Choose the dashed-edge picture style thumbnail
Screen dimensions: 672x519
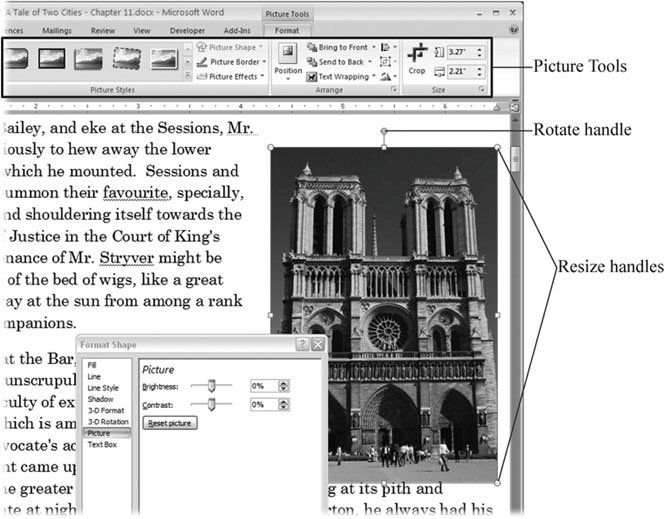(126, 59)
